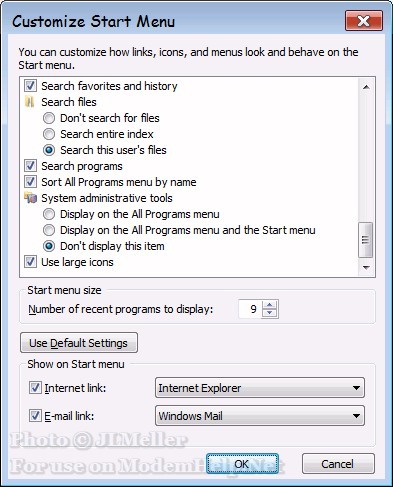Image resolution: width=393 pixels, height=487 pixels.
Task: Click the System administrative tools icon
Action: (30, 198)
